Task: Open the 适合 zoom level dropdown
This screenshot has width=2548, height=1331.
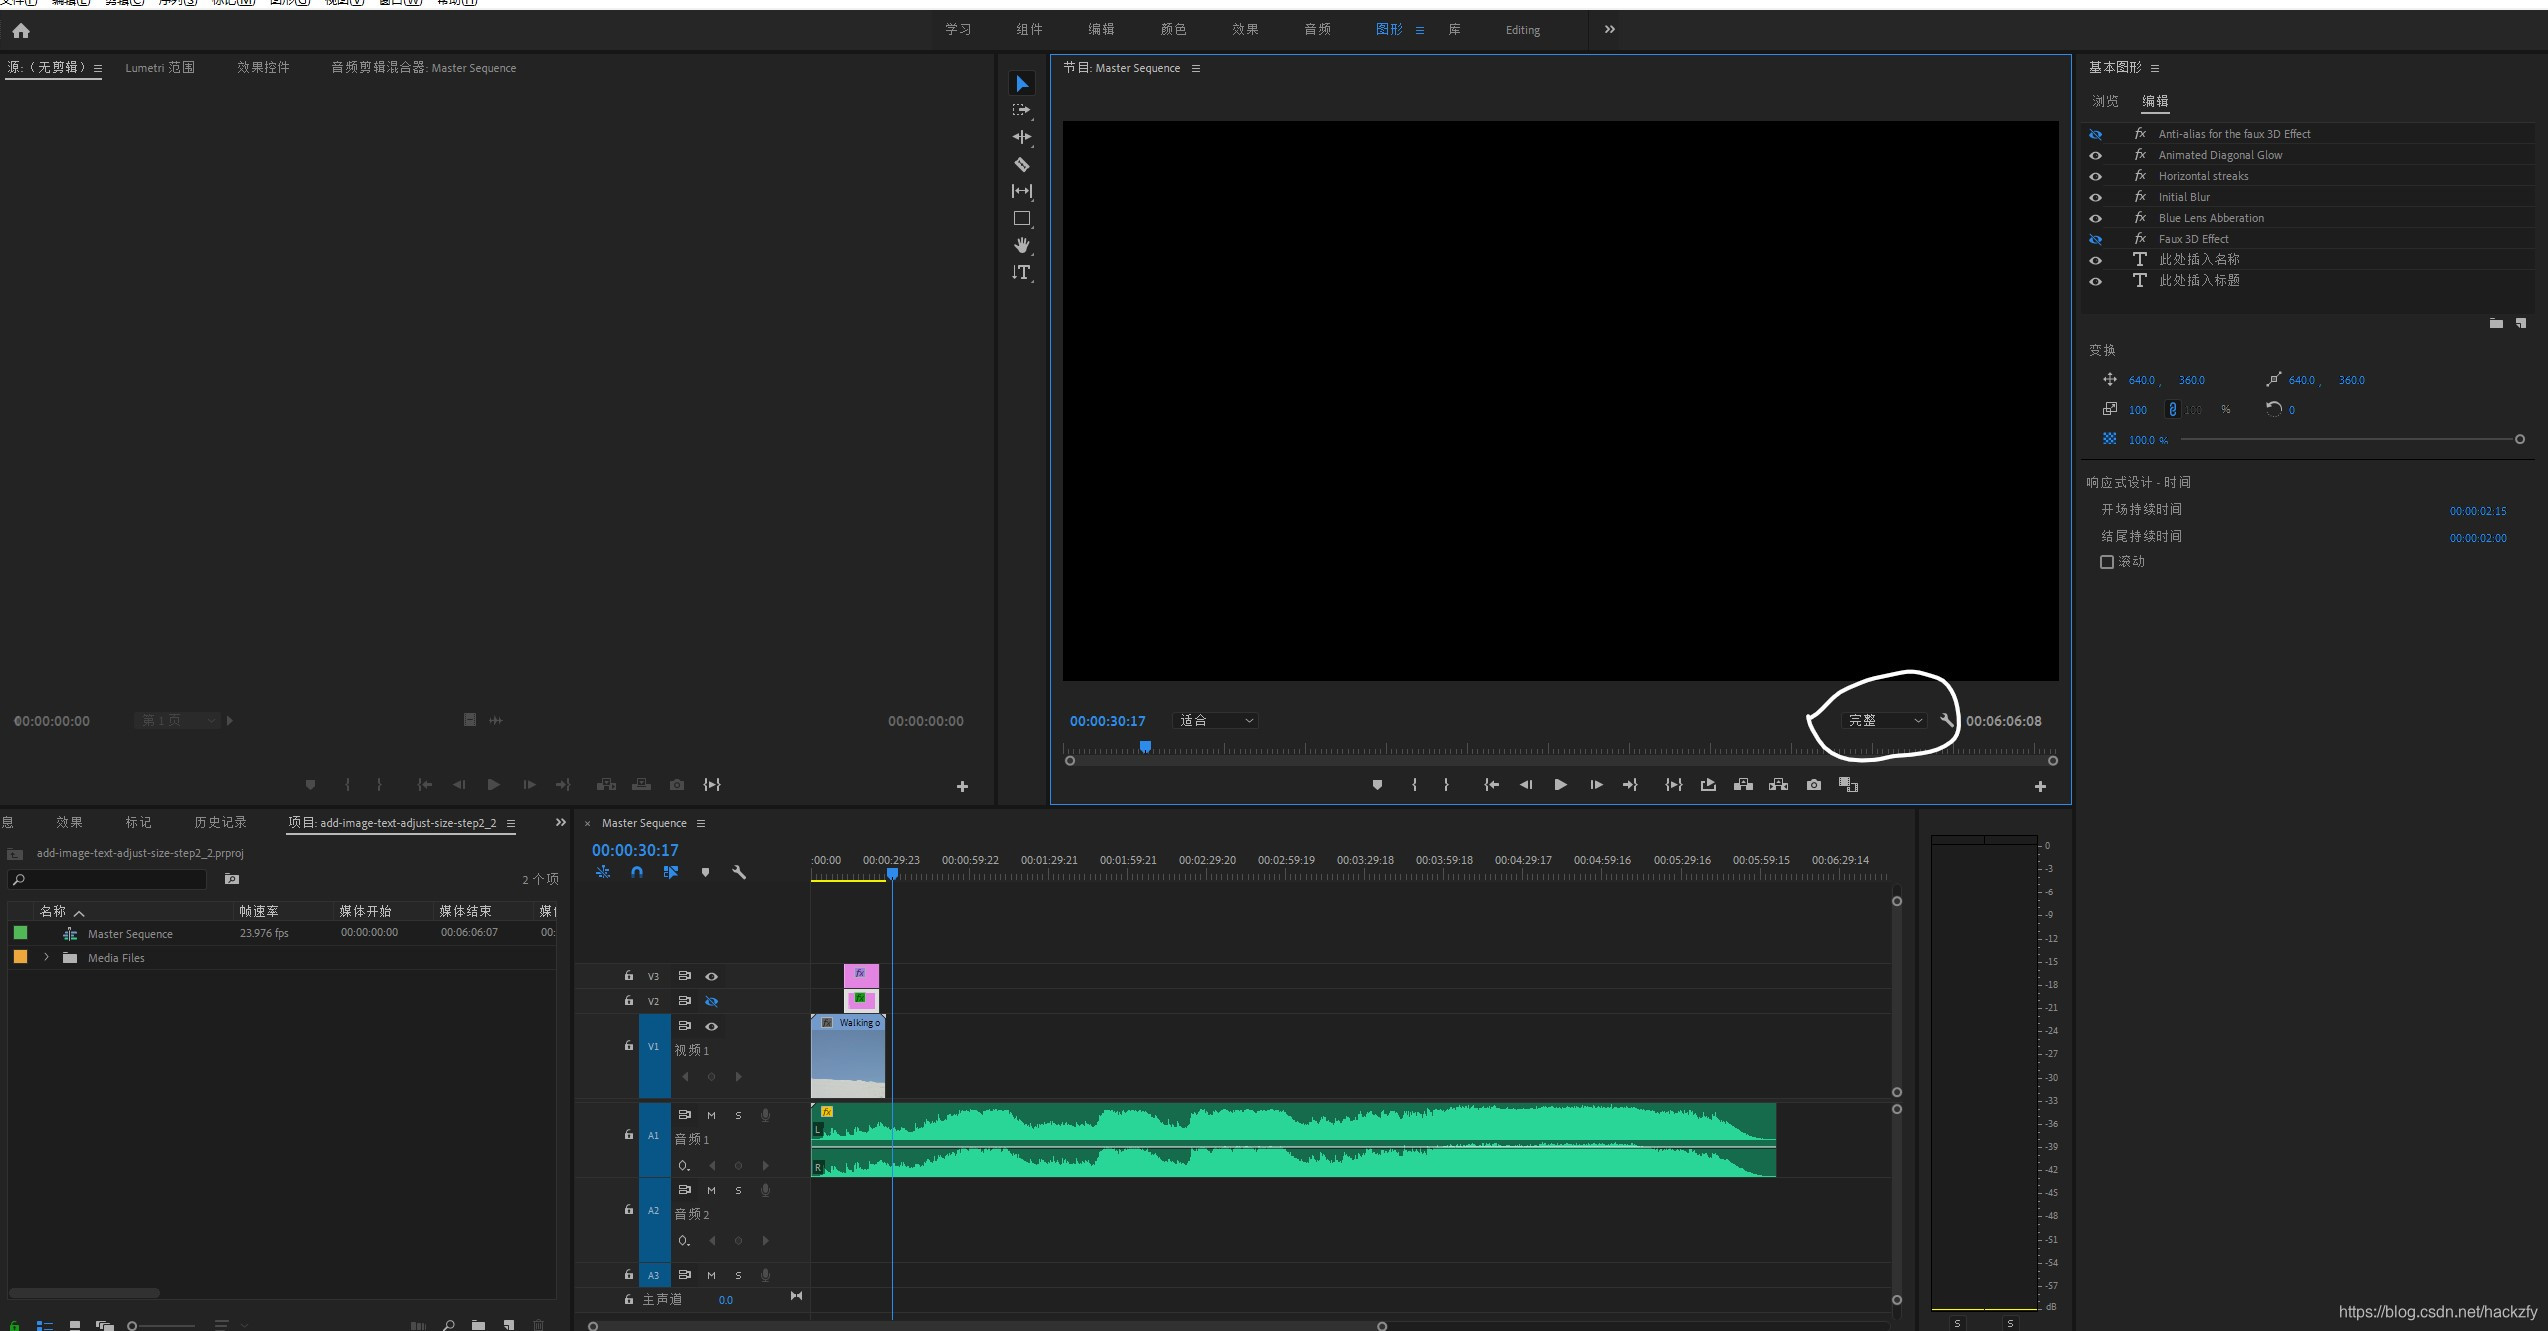Action: (x=1216, y=720)
